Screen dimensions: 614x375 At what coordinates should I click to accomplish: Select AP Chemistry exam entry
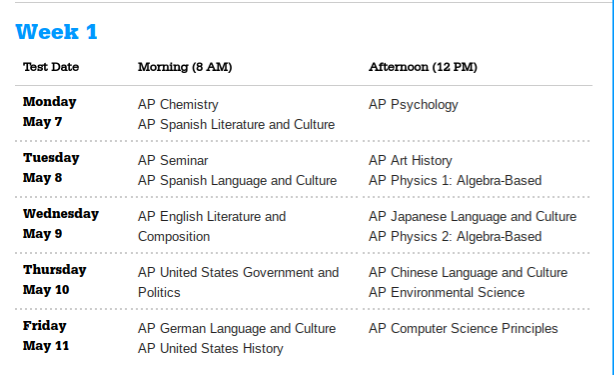(x=178, y=105)
